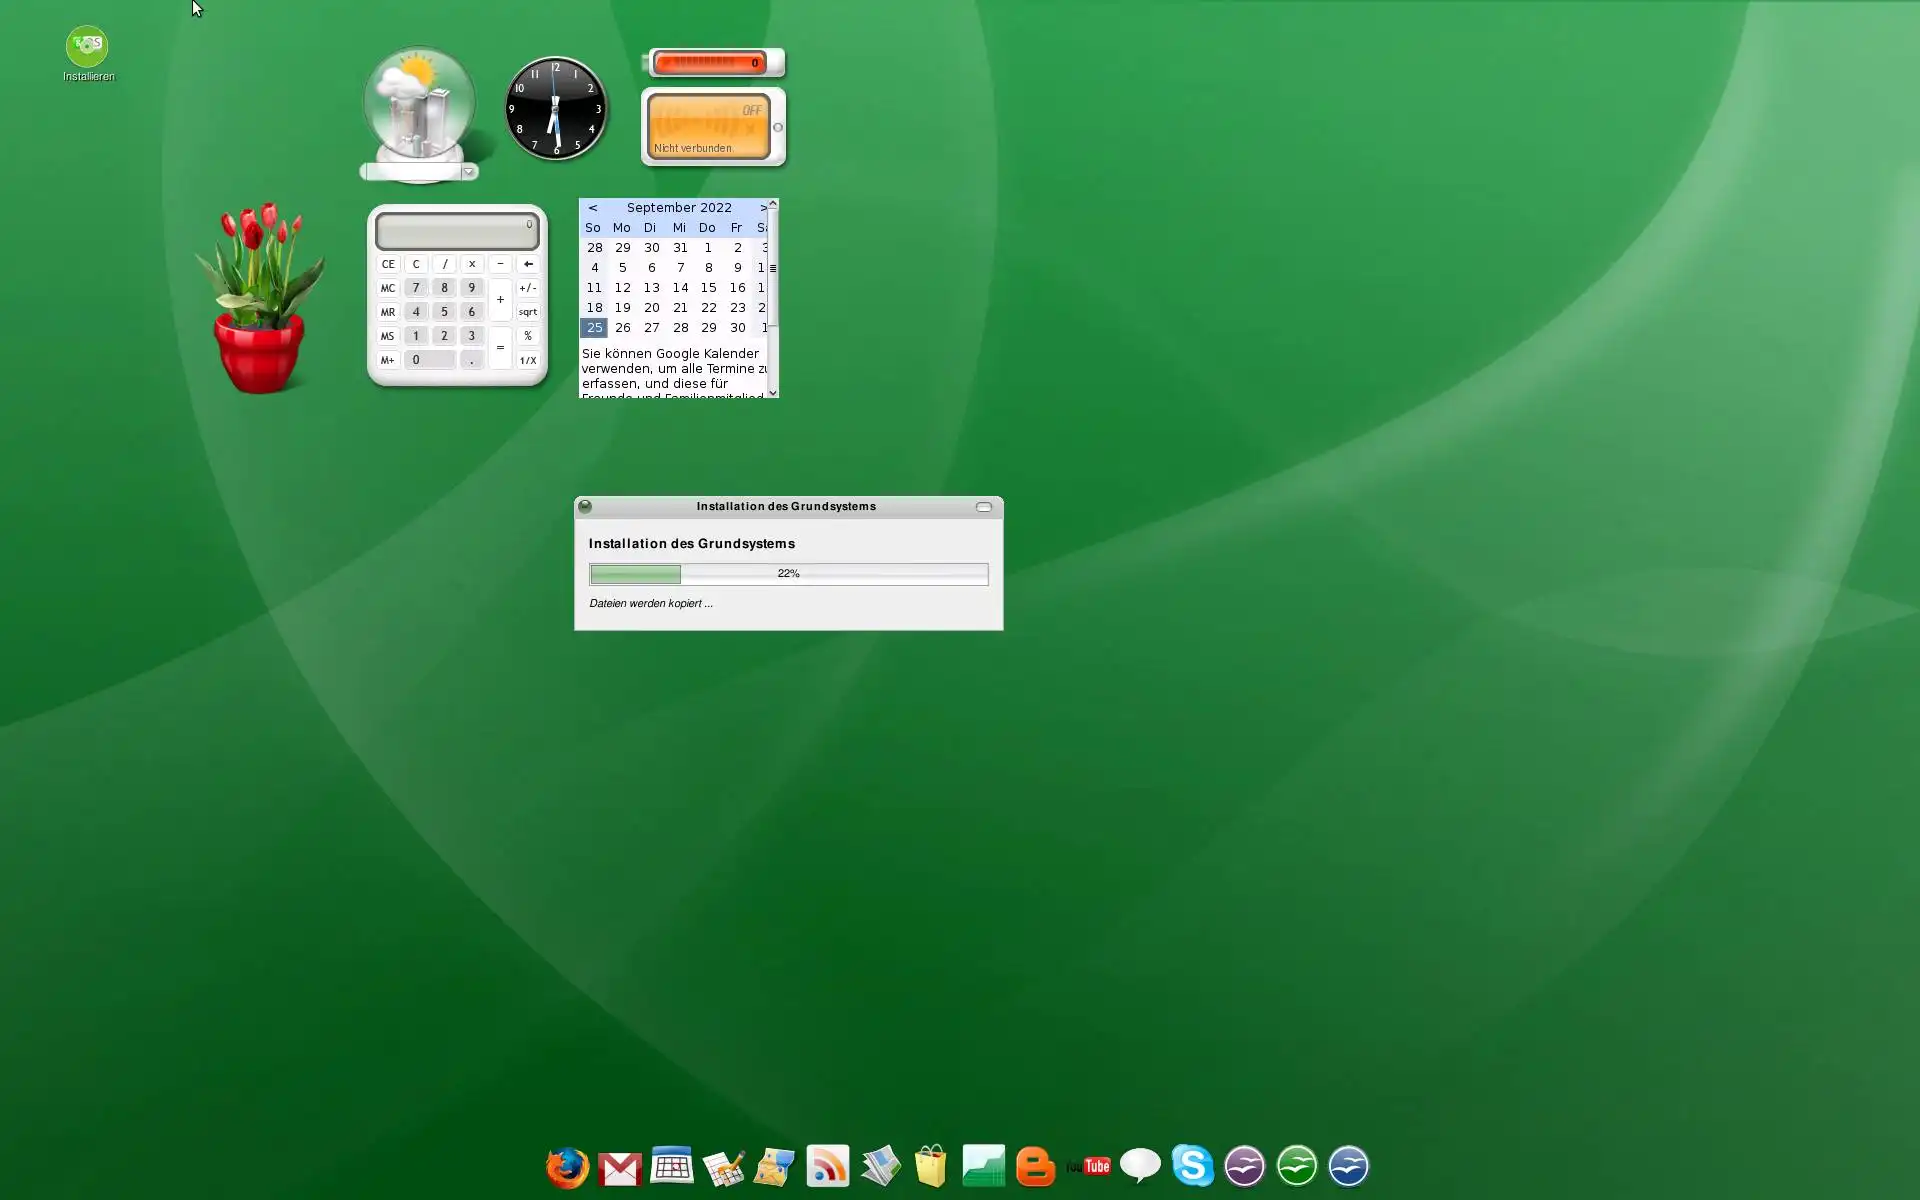Select September 14 in the calendar
Image resolution: width=1920 pixels, height=1200 pixels.
click(680, 288)
